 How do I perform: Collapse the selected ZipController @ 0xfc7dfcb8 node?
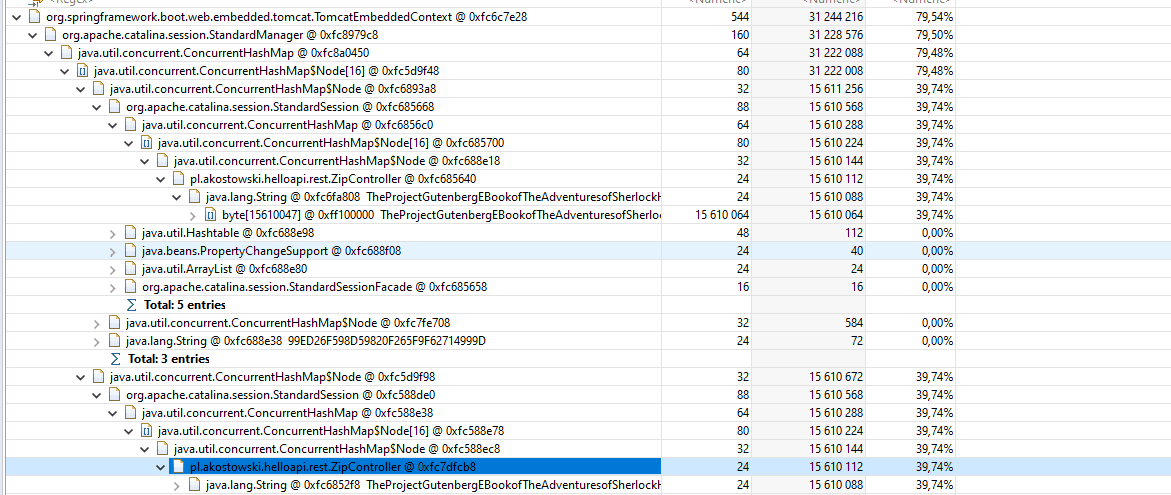(161, 467)
